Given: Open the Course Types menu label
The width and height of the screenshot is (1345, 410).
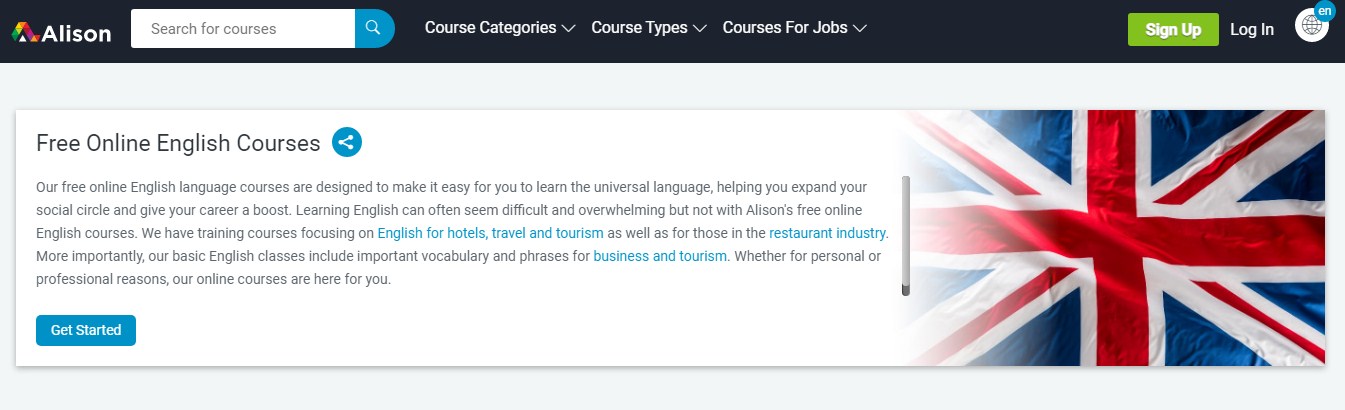Looking at the screenshot, I should tap(639, 28).
